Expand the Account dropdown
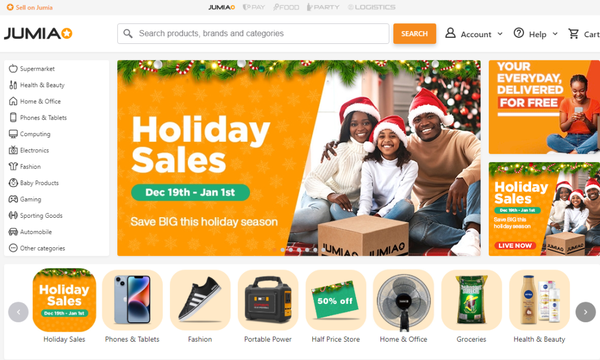The width and height of the screenshot is (600, 360). pos(474,34)
